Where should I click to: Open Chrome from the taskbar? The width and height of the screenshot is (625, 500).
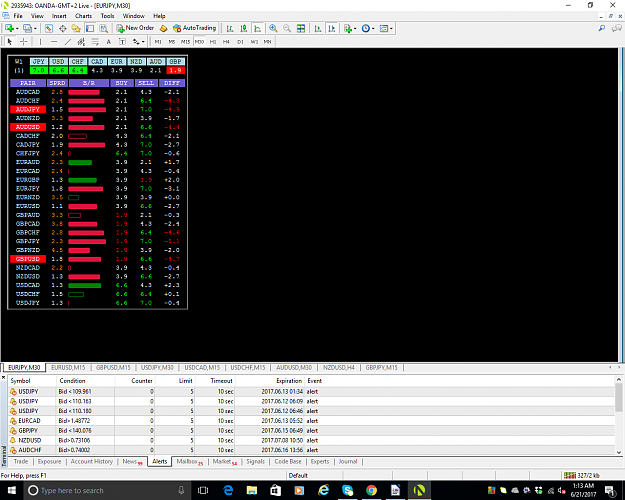(x=371, y=490)
